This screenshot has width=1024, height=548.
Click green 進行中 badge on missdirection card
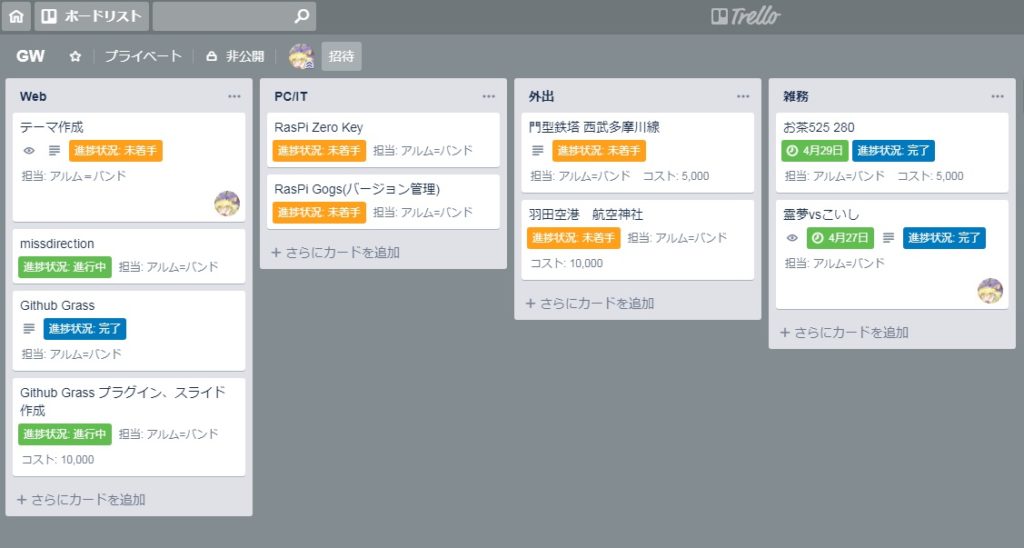click(x=65, y=266)
